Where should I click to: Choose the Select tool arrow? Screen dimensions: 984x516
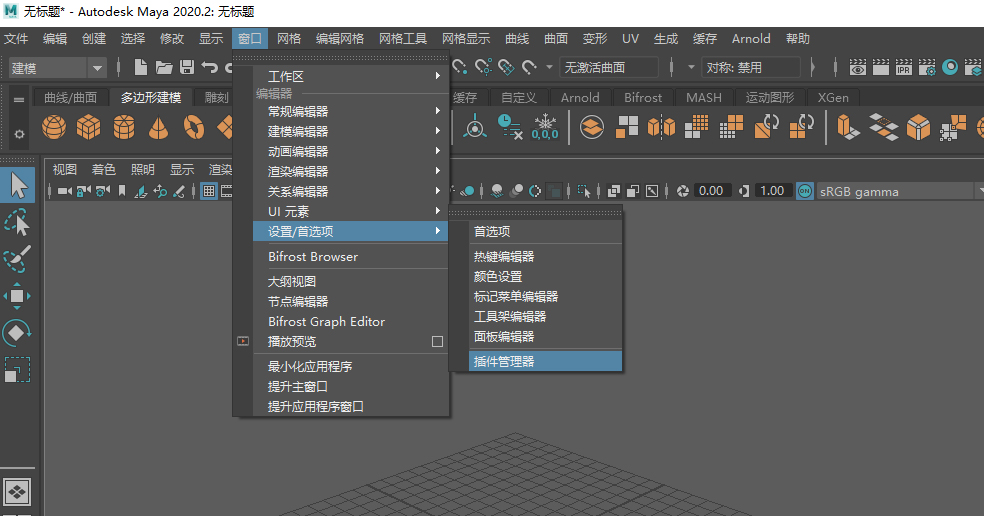tap(18, 186)
